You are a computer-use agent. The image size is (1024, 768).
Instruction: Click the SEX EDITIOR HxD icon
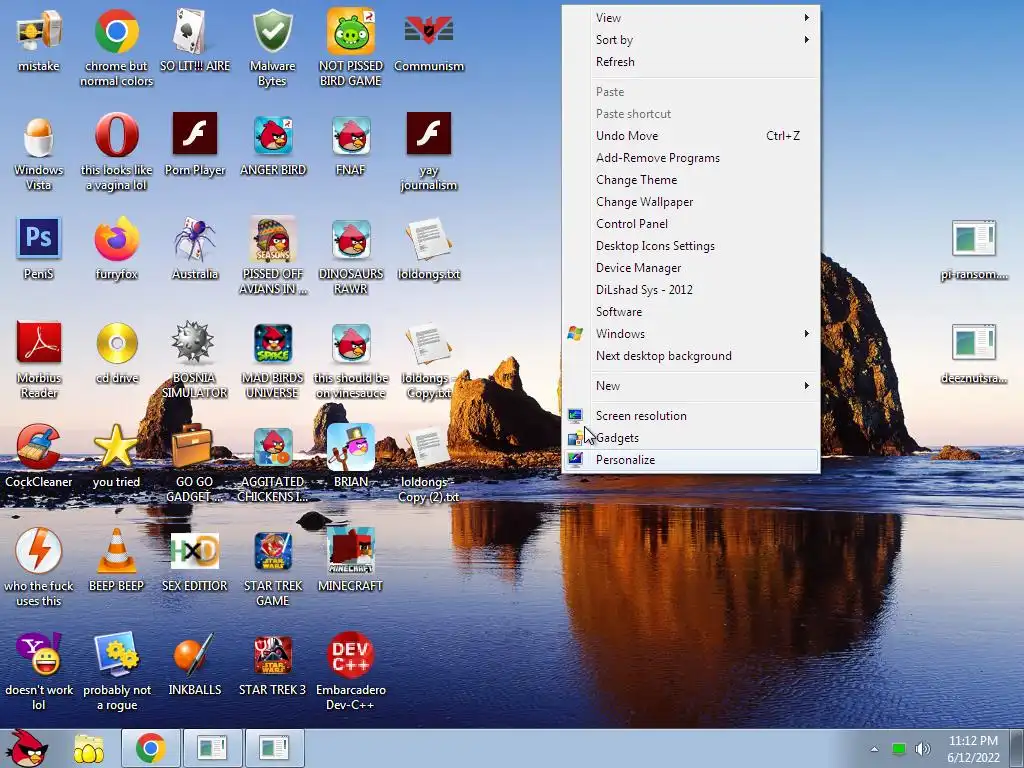click(x=195, y=560)
